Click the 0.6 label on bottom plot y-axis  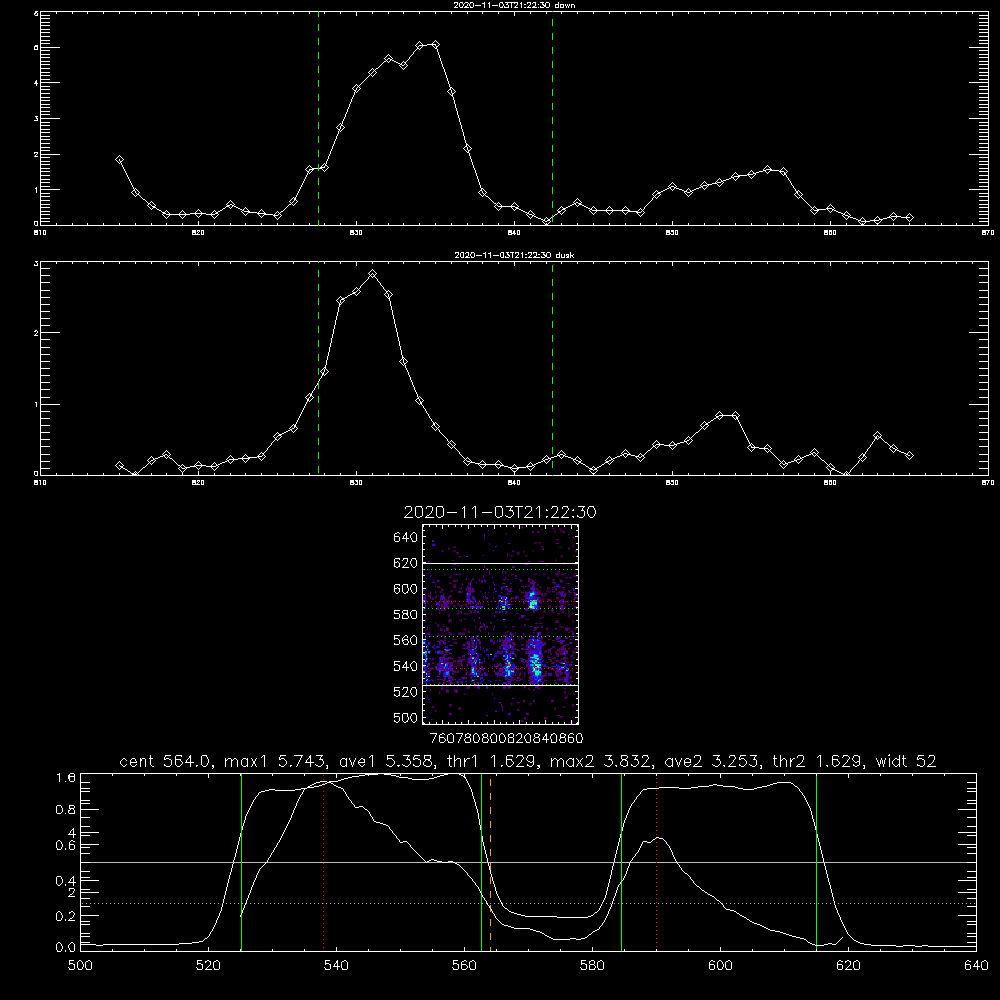pyautogui.click(x=66, y=846)
